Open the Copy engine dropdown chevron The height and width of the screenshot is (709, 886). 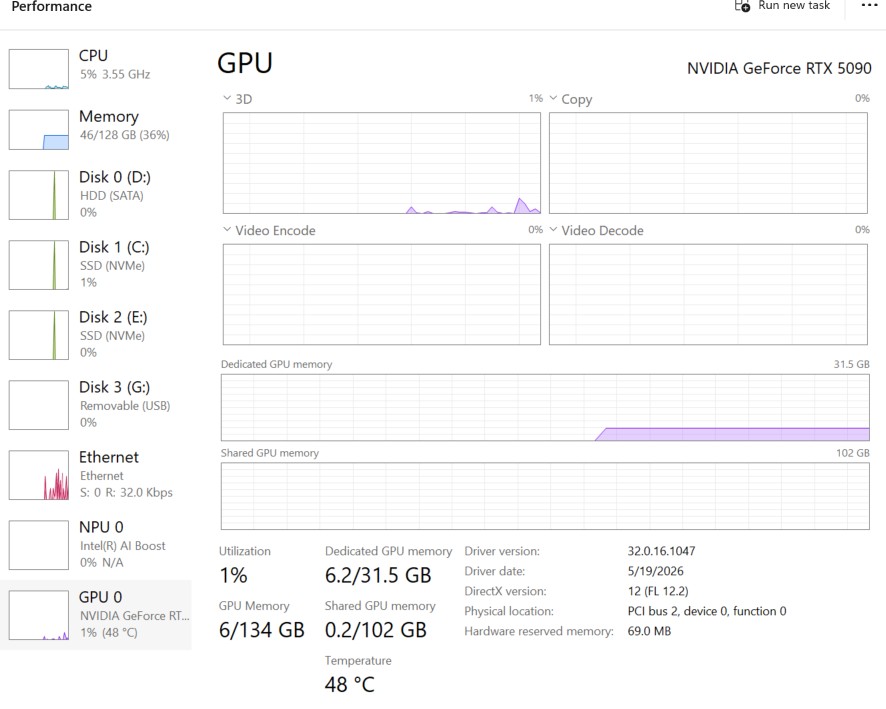(553, 98)
